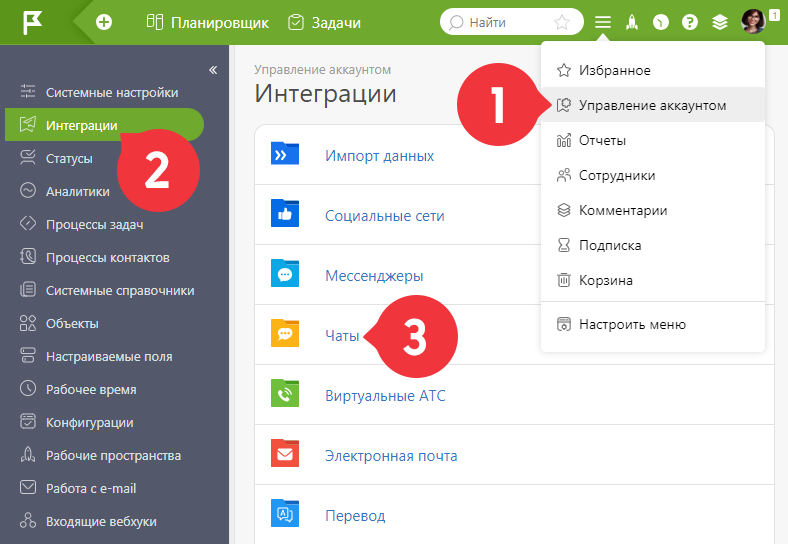The height and width of the screenshot is (544, 788).
Task: Click the timer clock icon
Action: [661, 22]
